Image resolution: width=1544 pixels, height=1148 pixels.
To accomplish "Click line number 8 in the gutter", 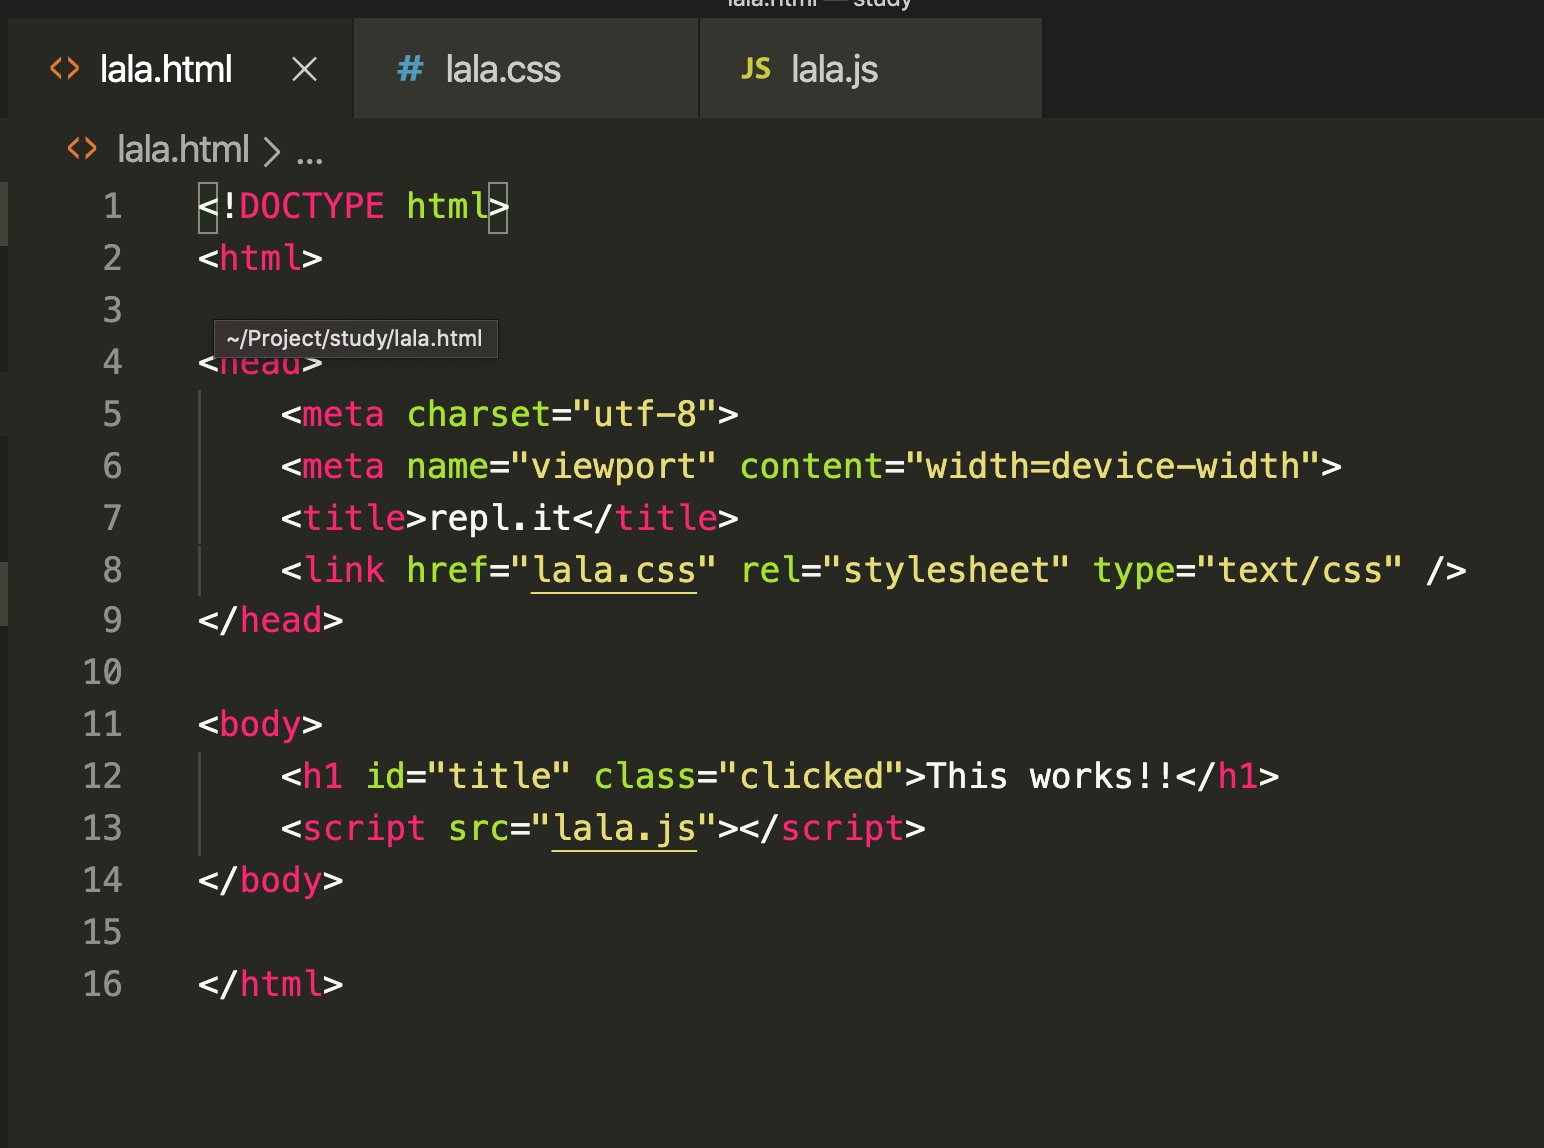I will tap(112, 570).
